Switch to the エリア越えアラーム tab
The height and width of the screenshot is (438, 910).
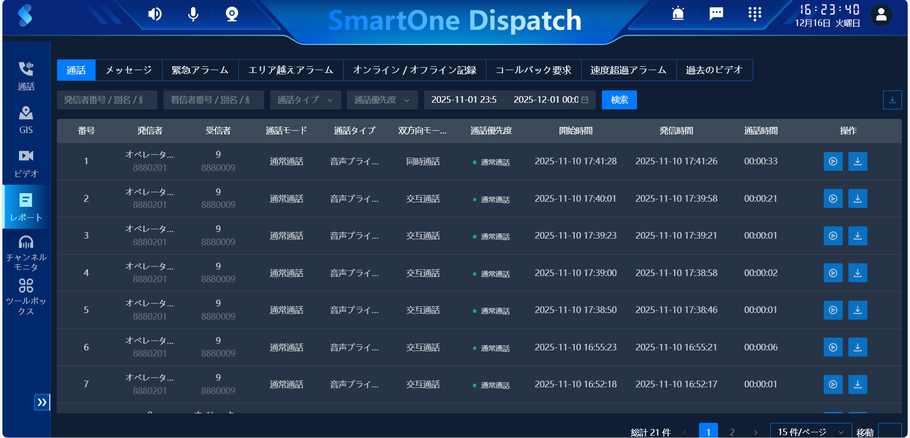[291, 70]
